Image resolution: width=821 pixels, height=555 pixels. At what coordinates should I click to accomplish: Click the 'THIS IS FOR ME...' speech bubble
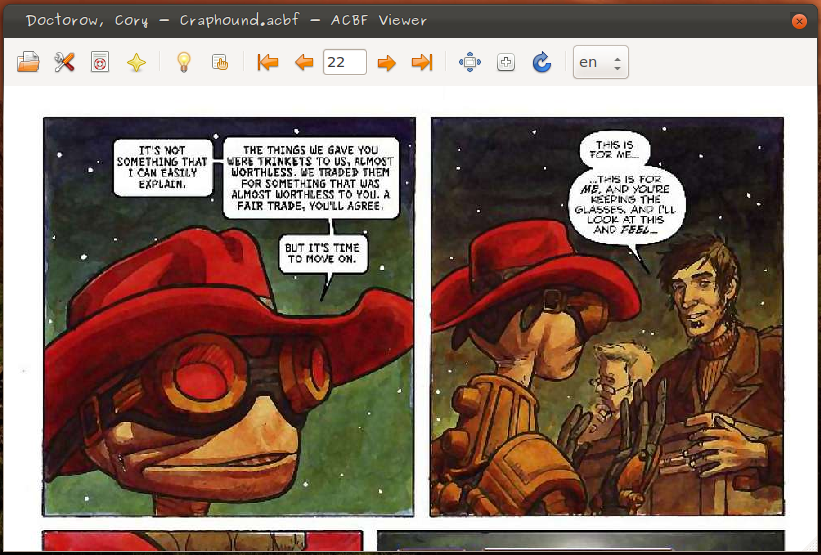(x=615, y=149)
